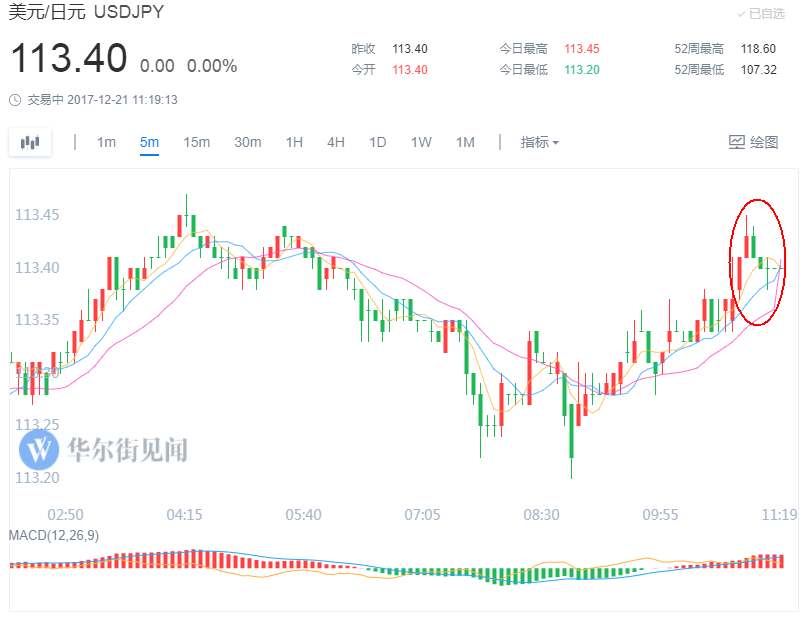Click the 昨收 label
Viewport: 803px width, 617px height.
tap(364, 49)
